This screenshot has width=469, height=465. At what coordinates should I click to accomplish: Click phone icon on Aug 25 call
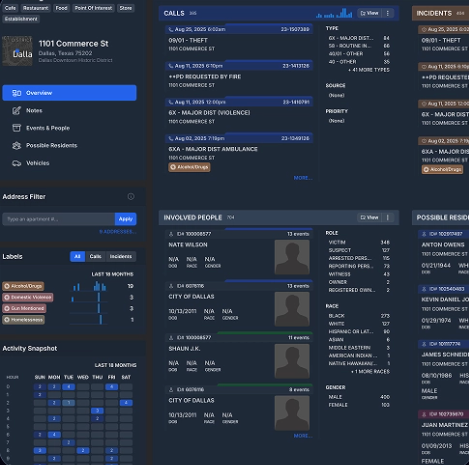click(171, 29)
